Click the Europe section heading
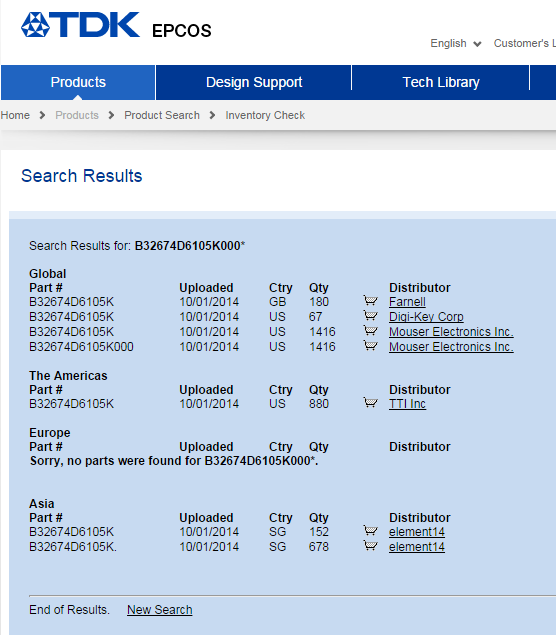 [x=50, y=433]
